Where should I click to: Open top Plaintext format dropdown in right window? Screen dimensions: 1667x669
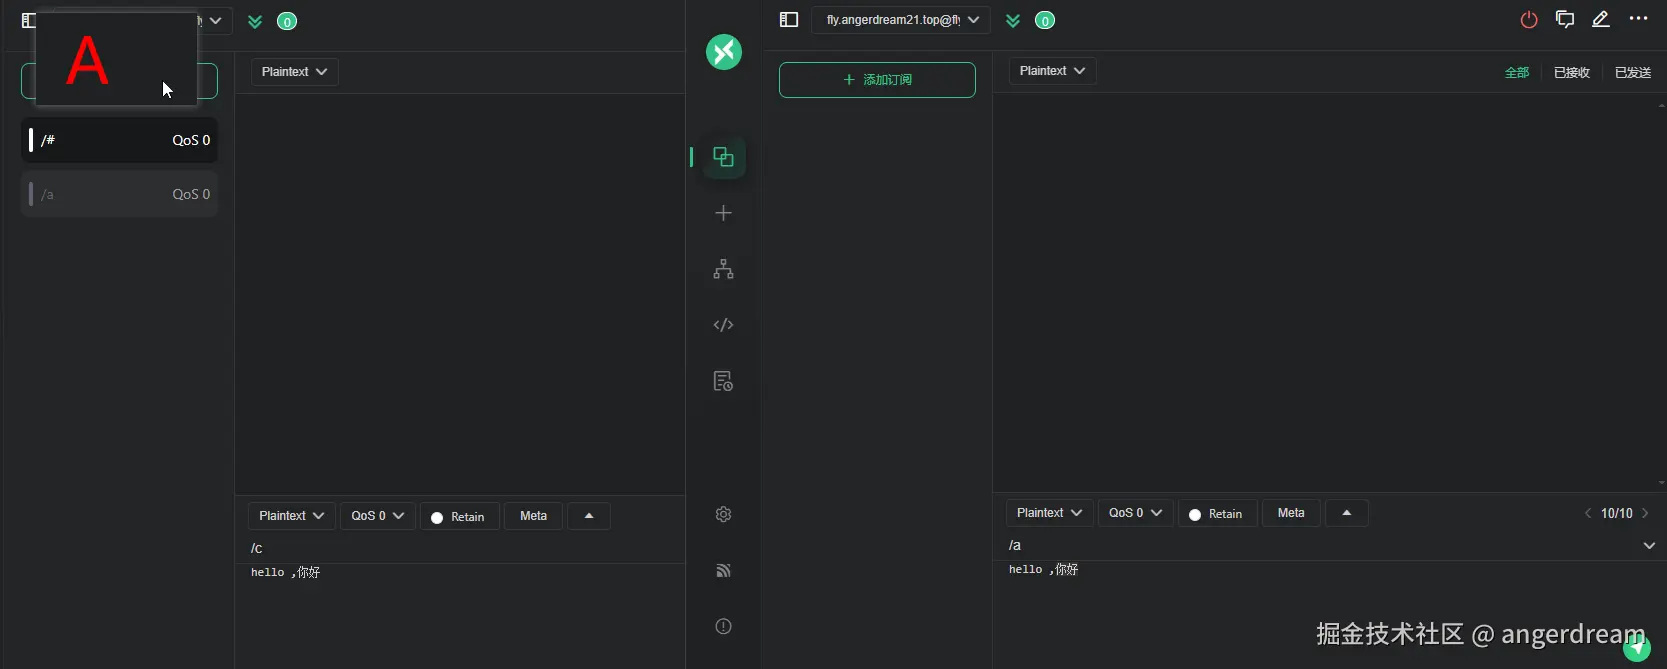1052,71
